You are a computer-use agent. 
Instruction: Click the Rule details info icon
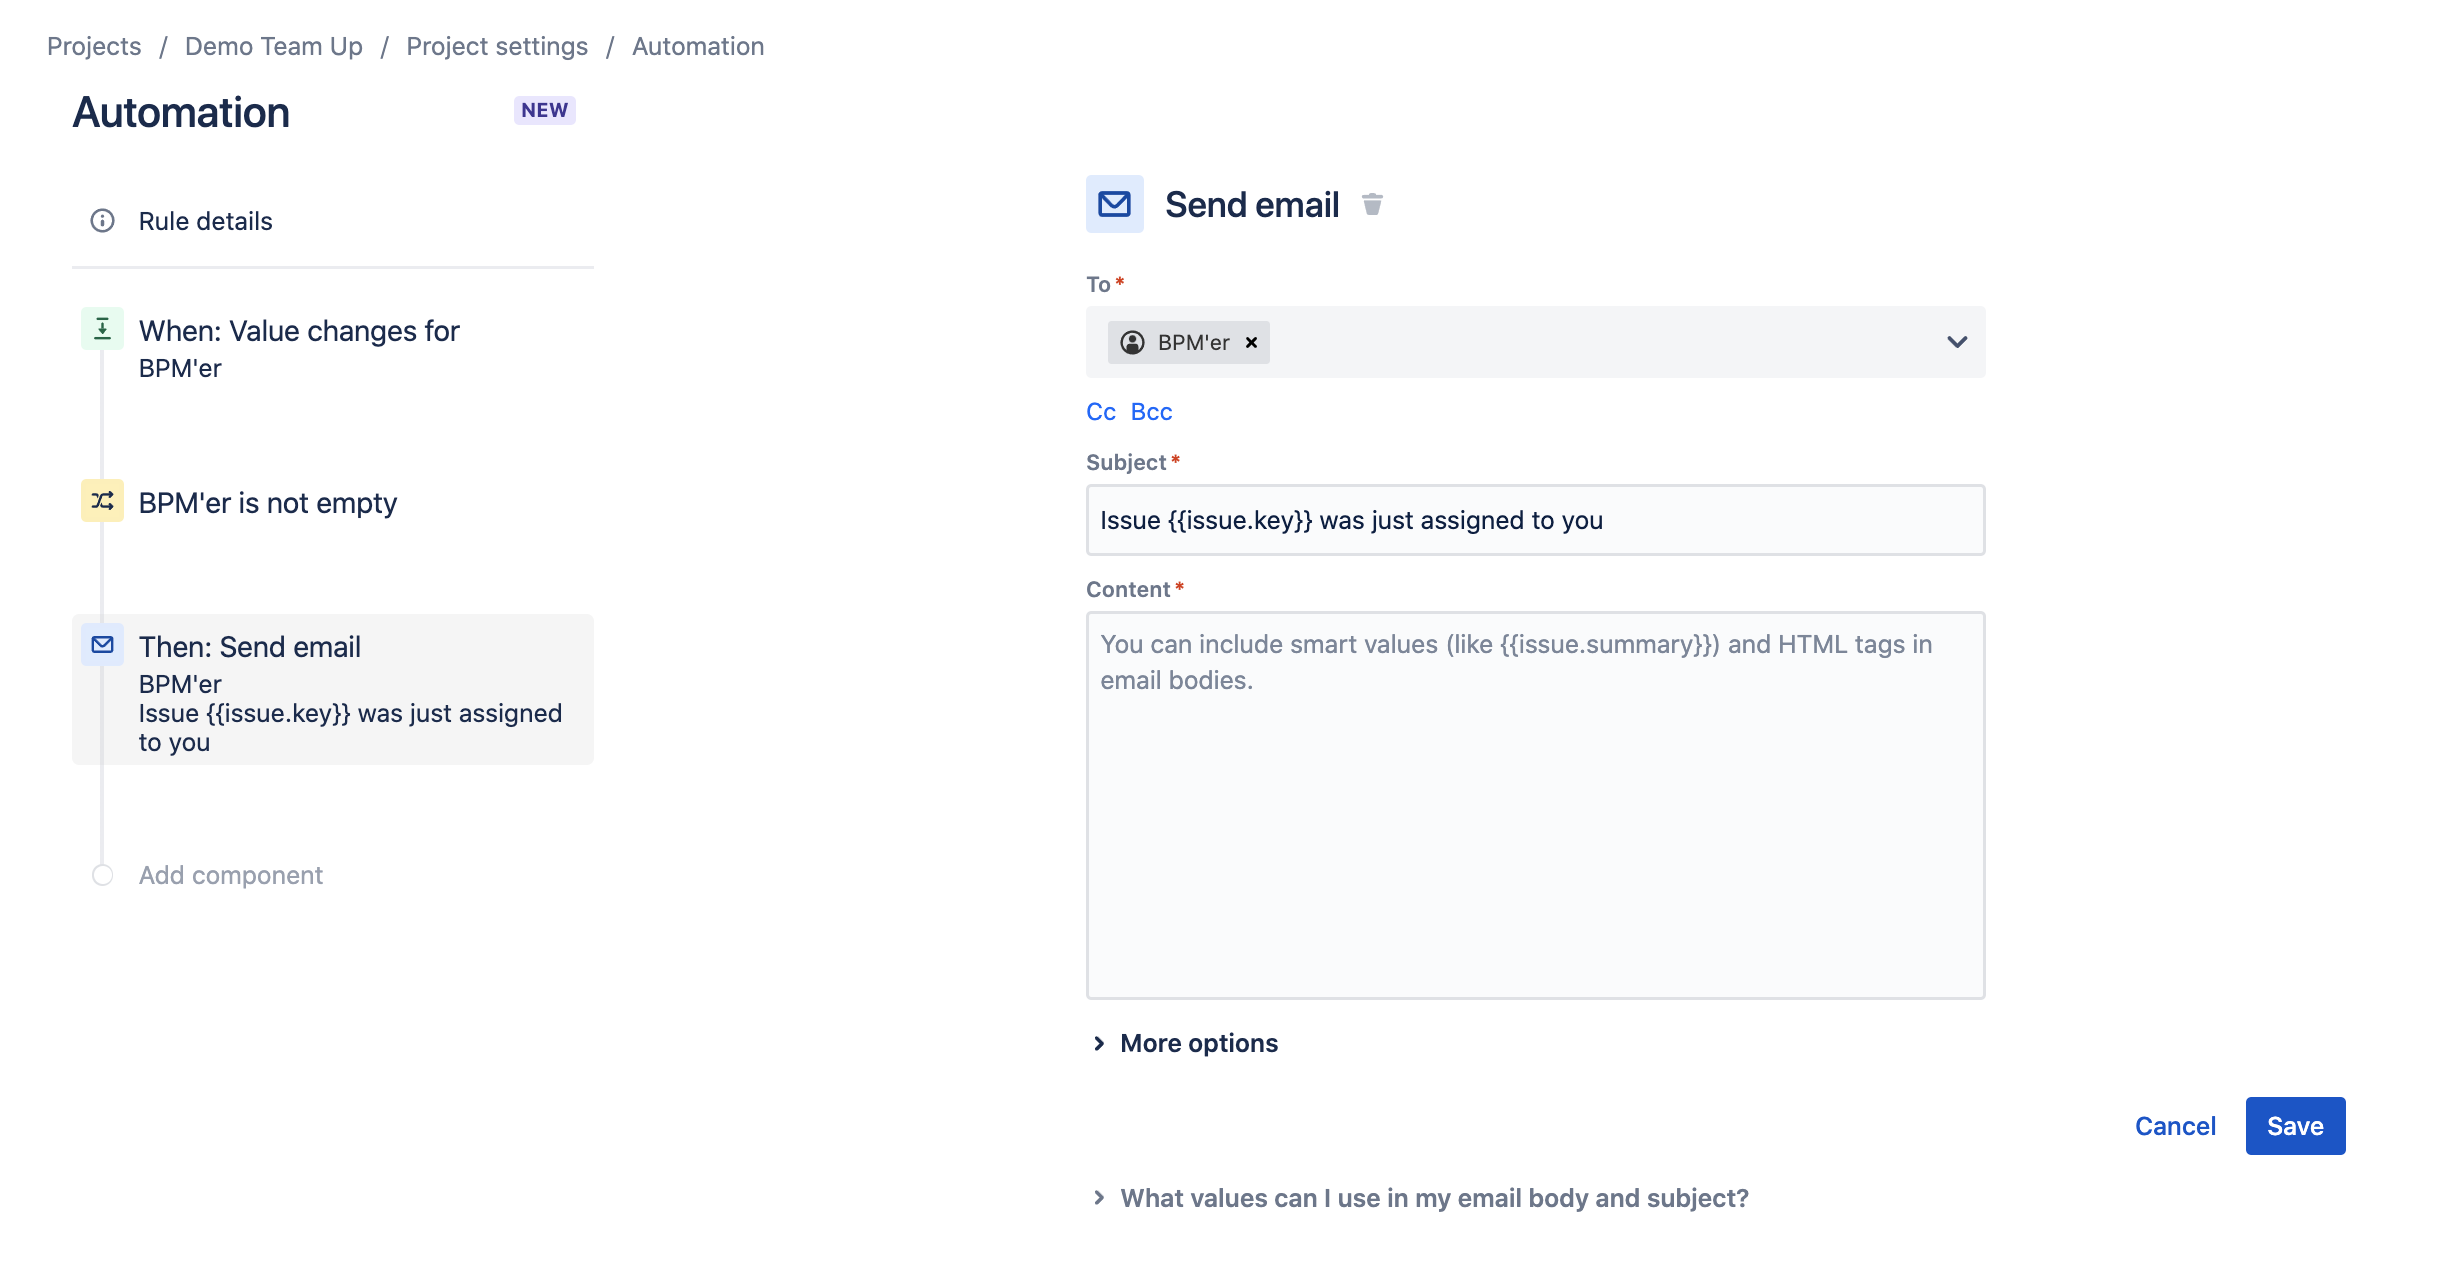click(101, 221)
